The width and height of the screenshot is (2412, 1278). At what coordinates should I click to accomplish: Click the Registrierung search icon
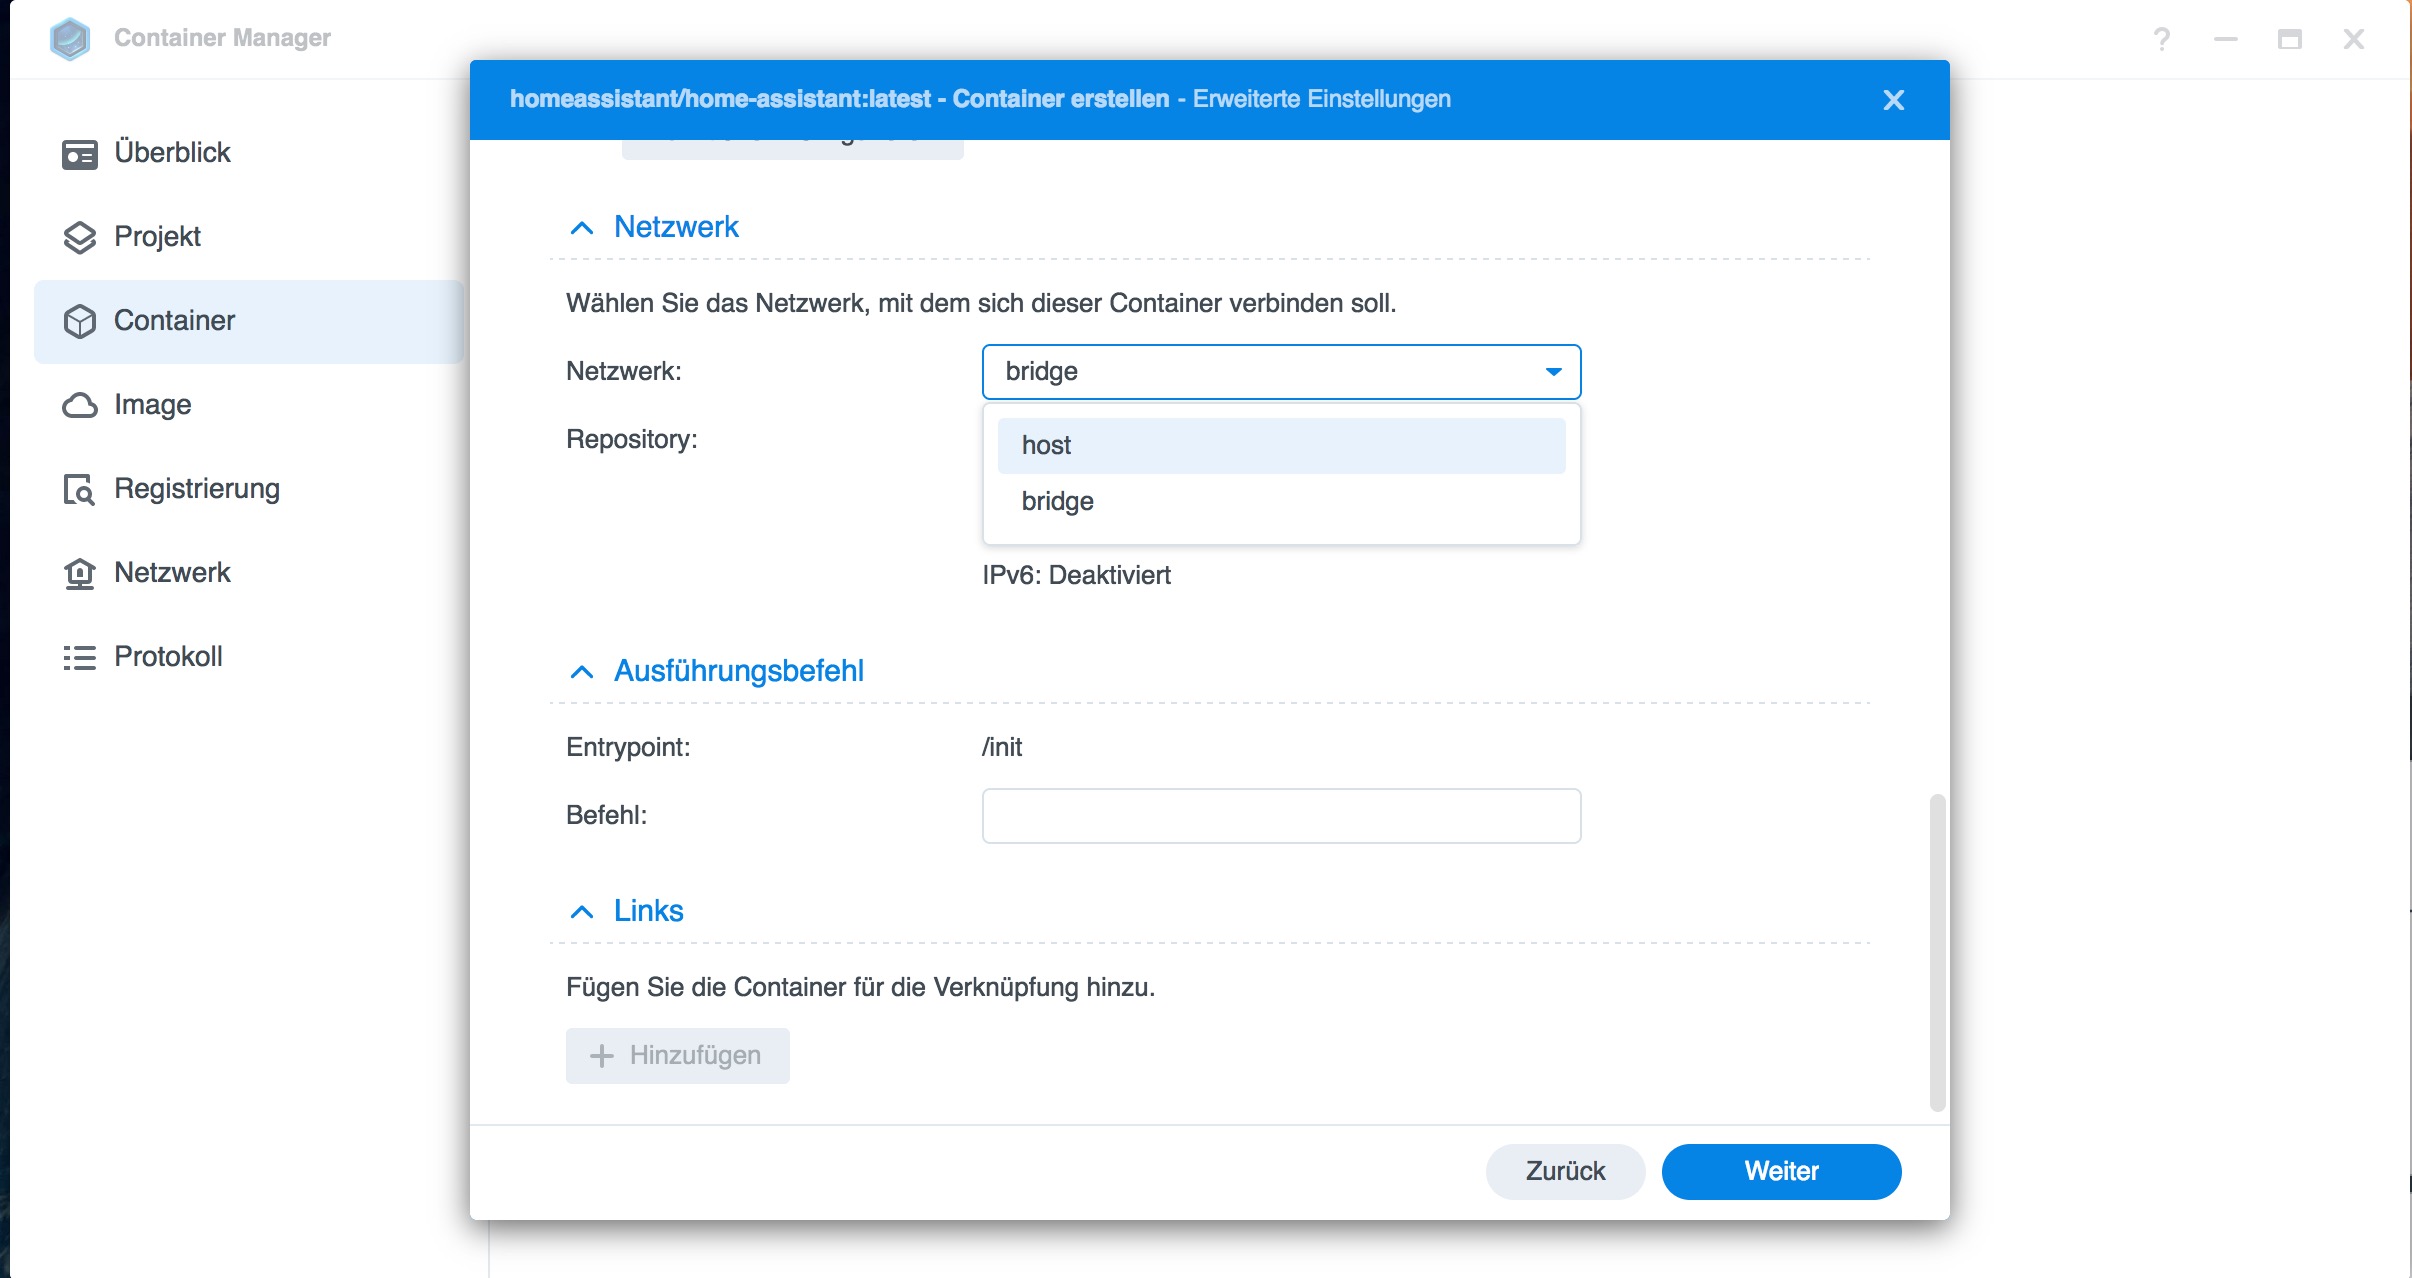pyautogui.click(x=79, y=489)
